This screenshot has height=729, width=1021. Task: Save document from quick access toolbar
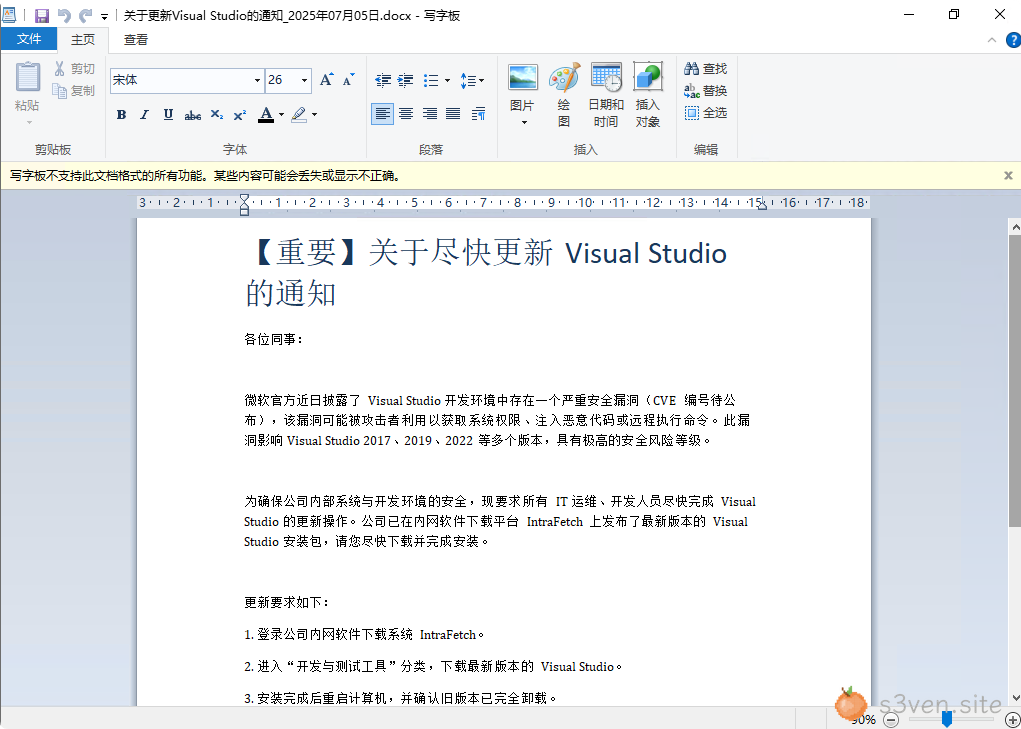(41, 15)
